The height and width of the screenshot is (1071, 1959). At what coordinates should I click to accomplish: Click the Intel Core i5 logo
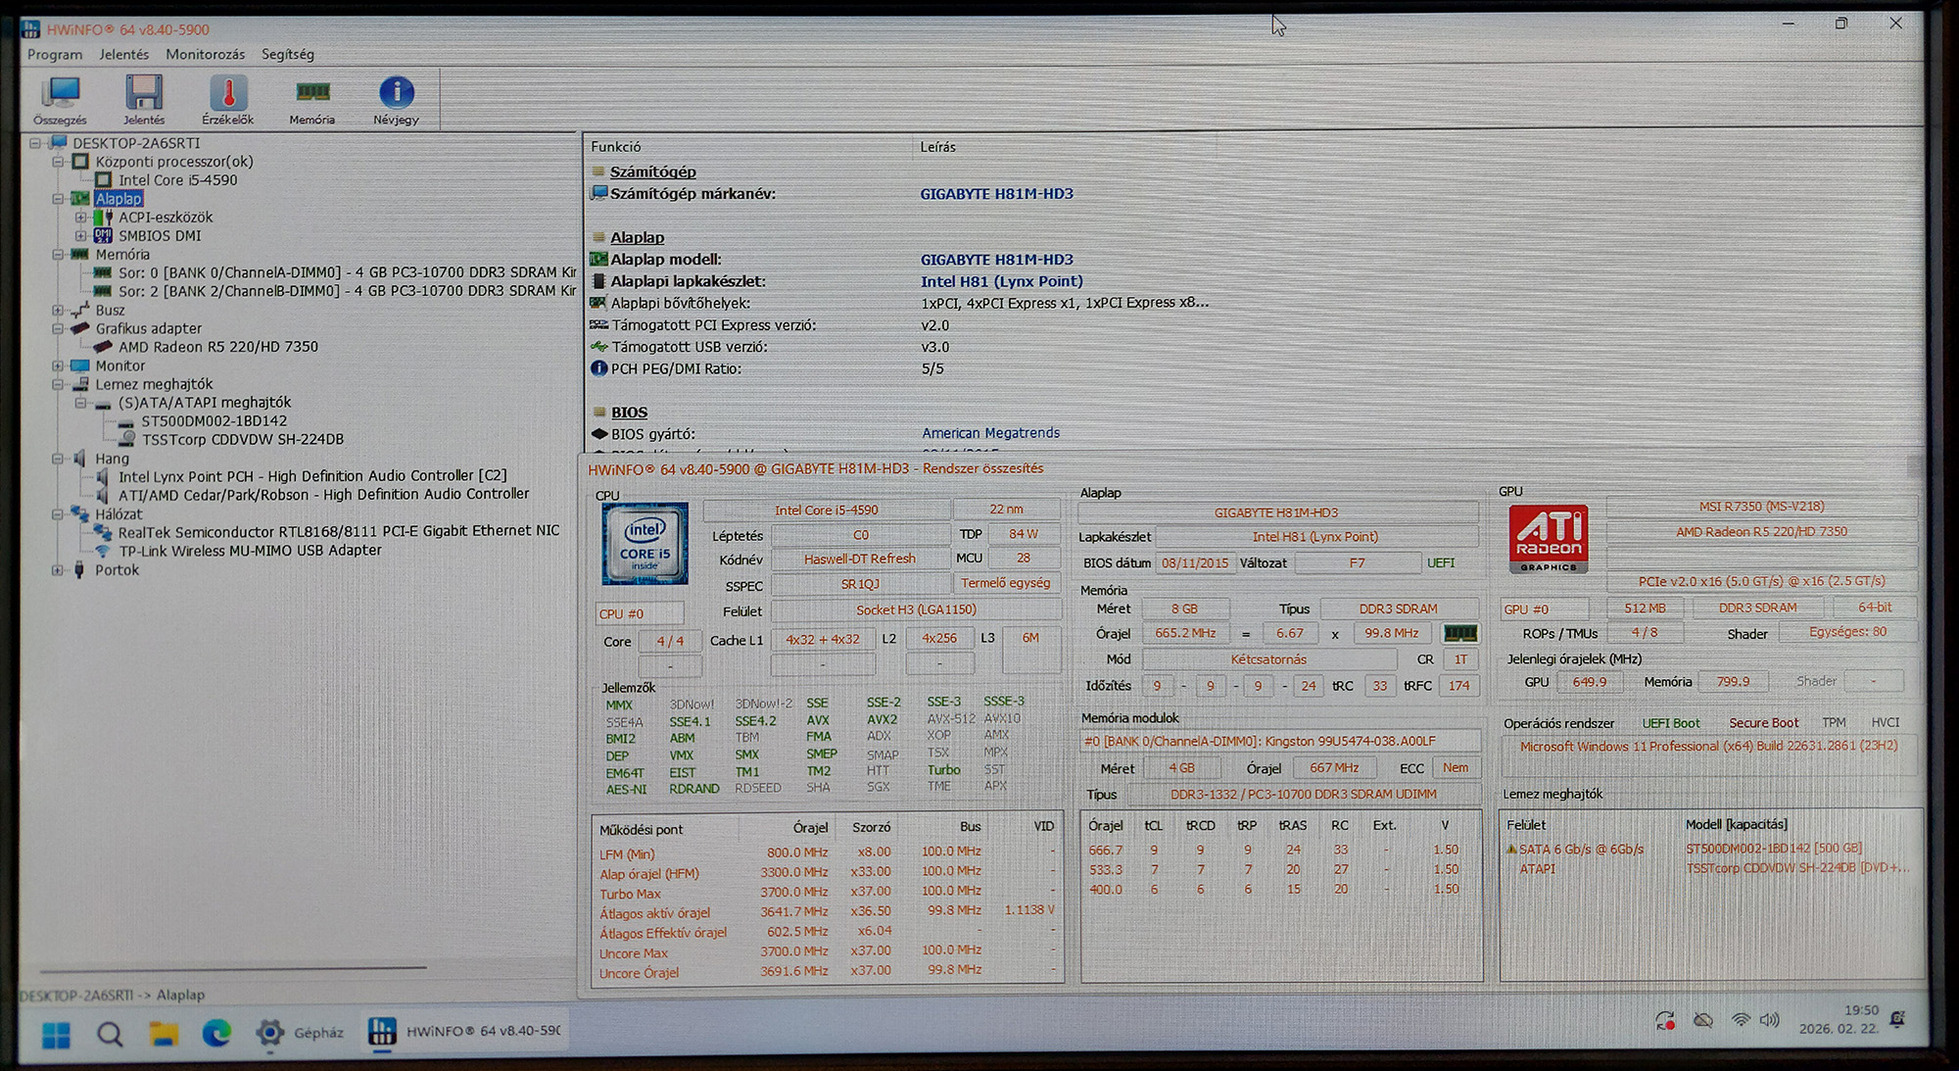point(645,543)
